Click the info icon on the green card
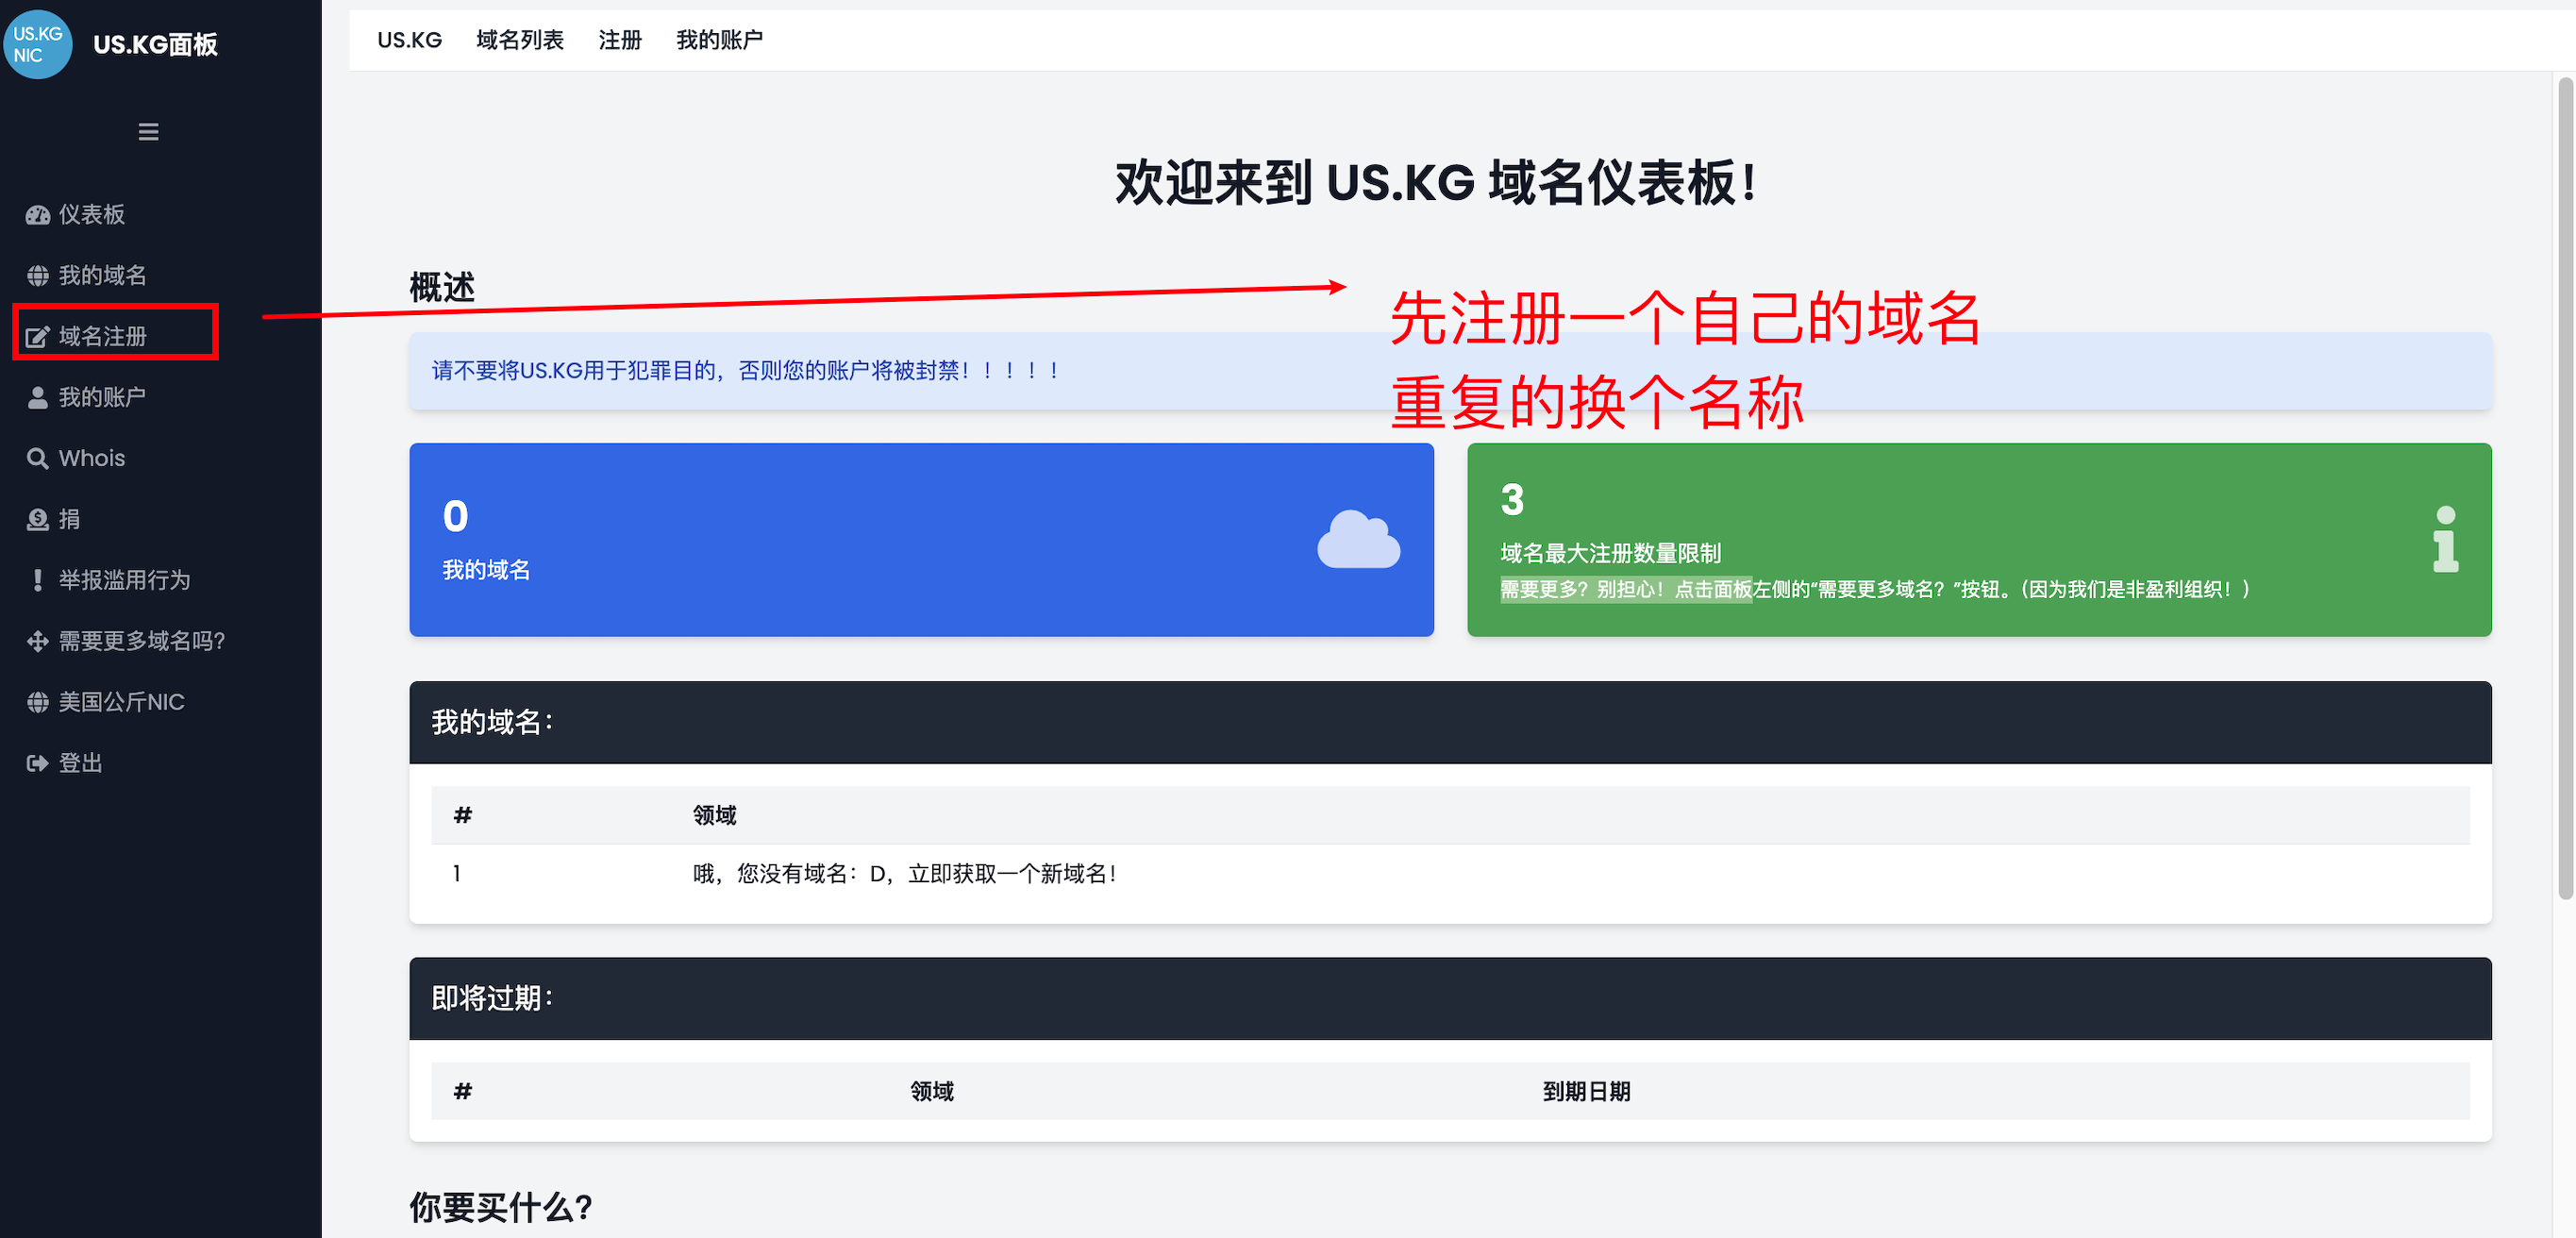The height and width of the screenshot is (1238, 2576). [2445, 540]
